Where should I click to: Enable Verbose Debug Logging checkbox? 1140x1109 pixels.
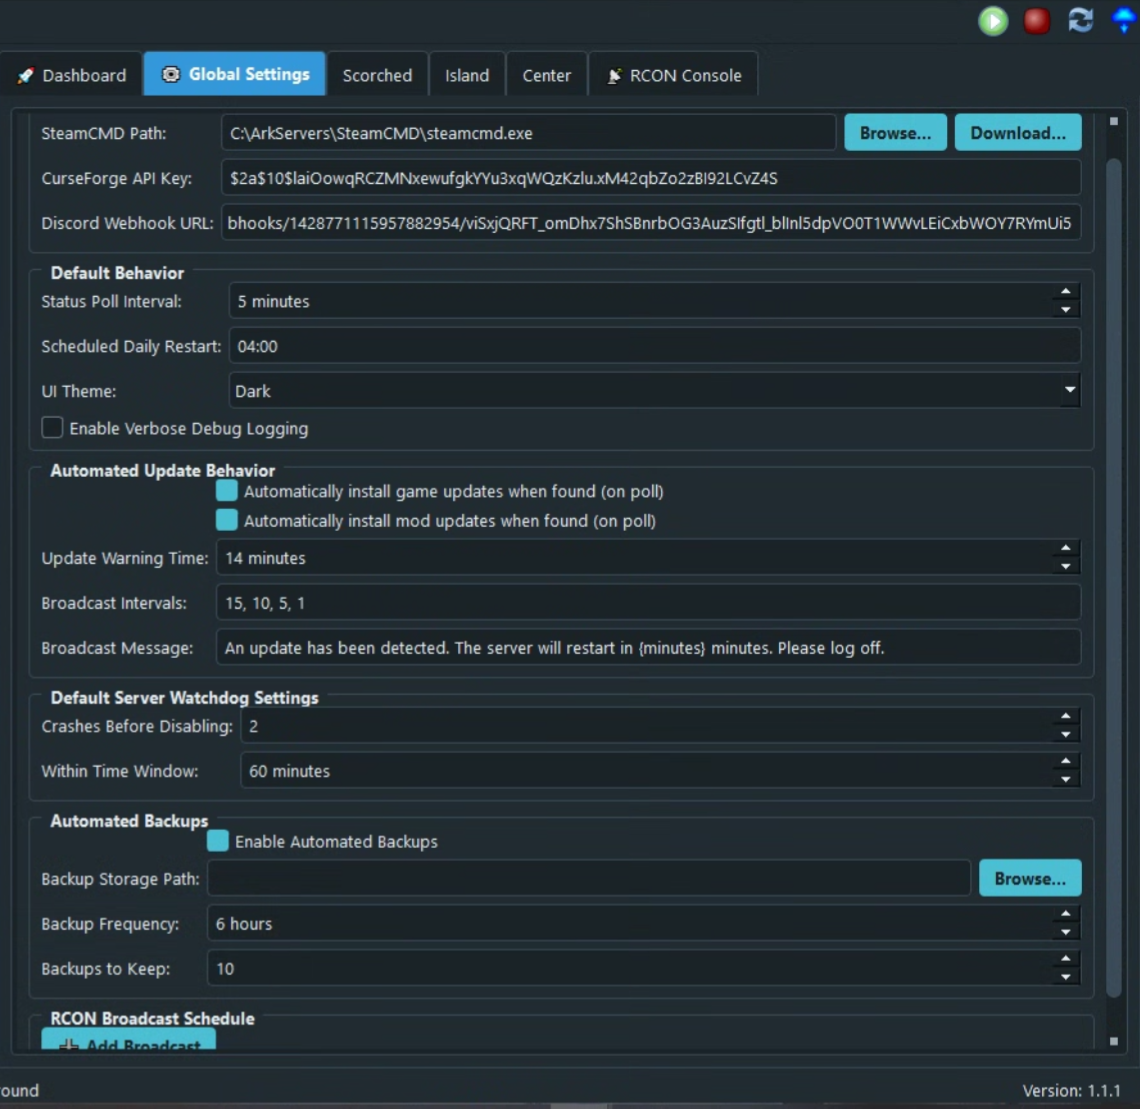(x=52, y=428)
